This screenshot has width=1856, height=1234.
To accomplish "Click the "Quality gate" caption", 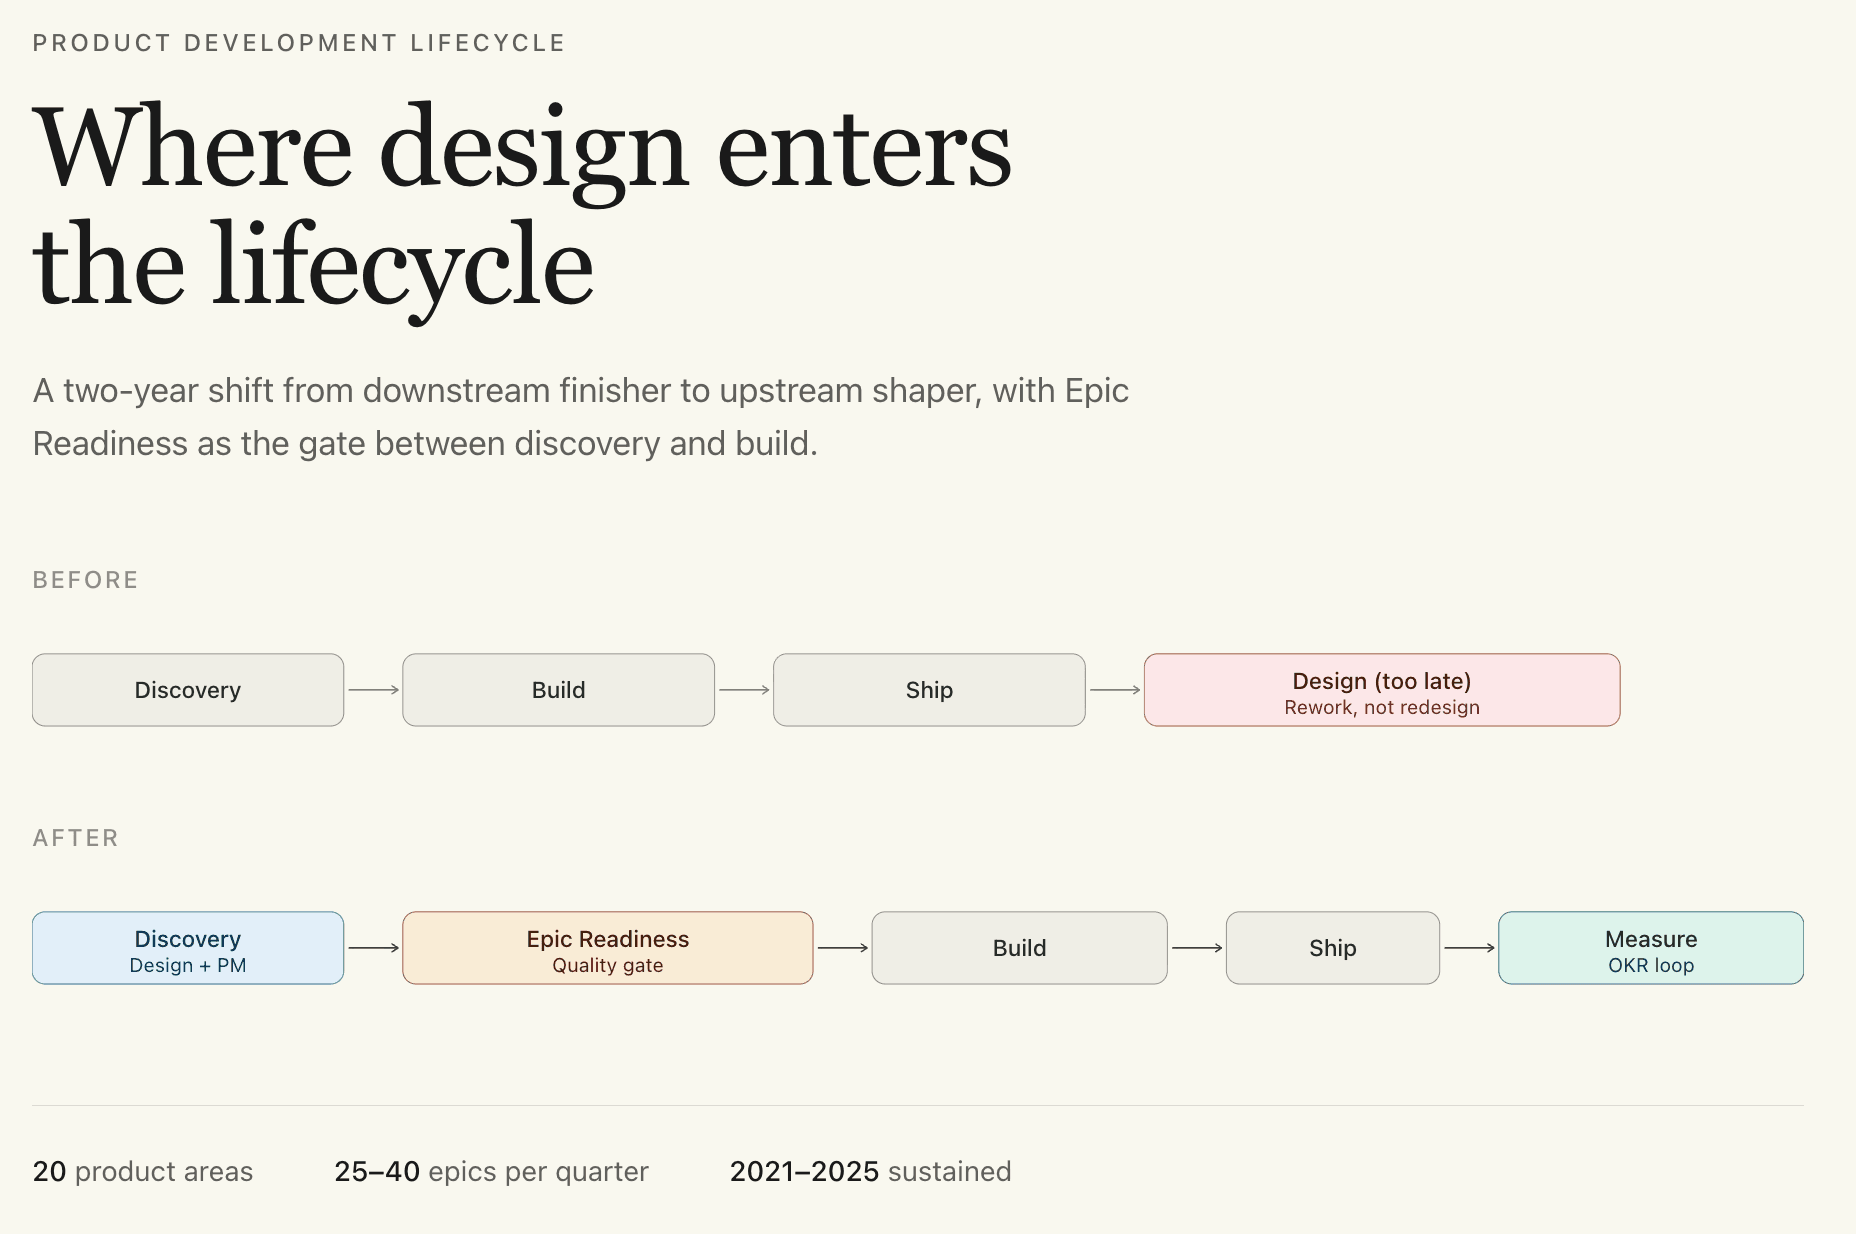I will click(x=608, y=966).
